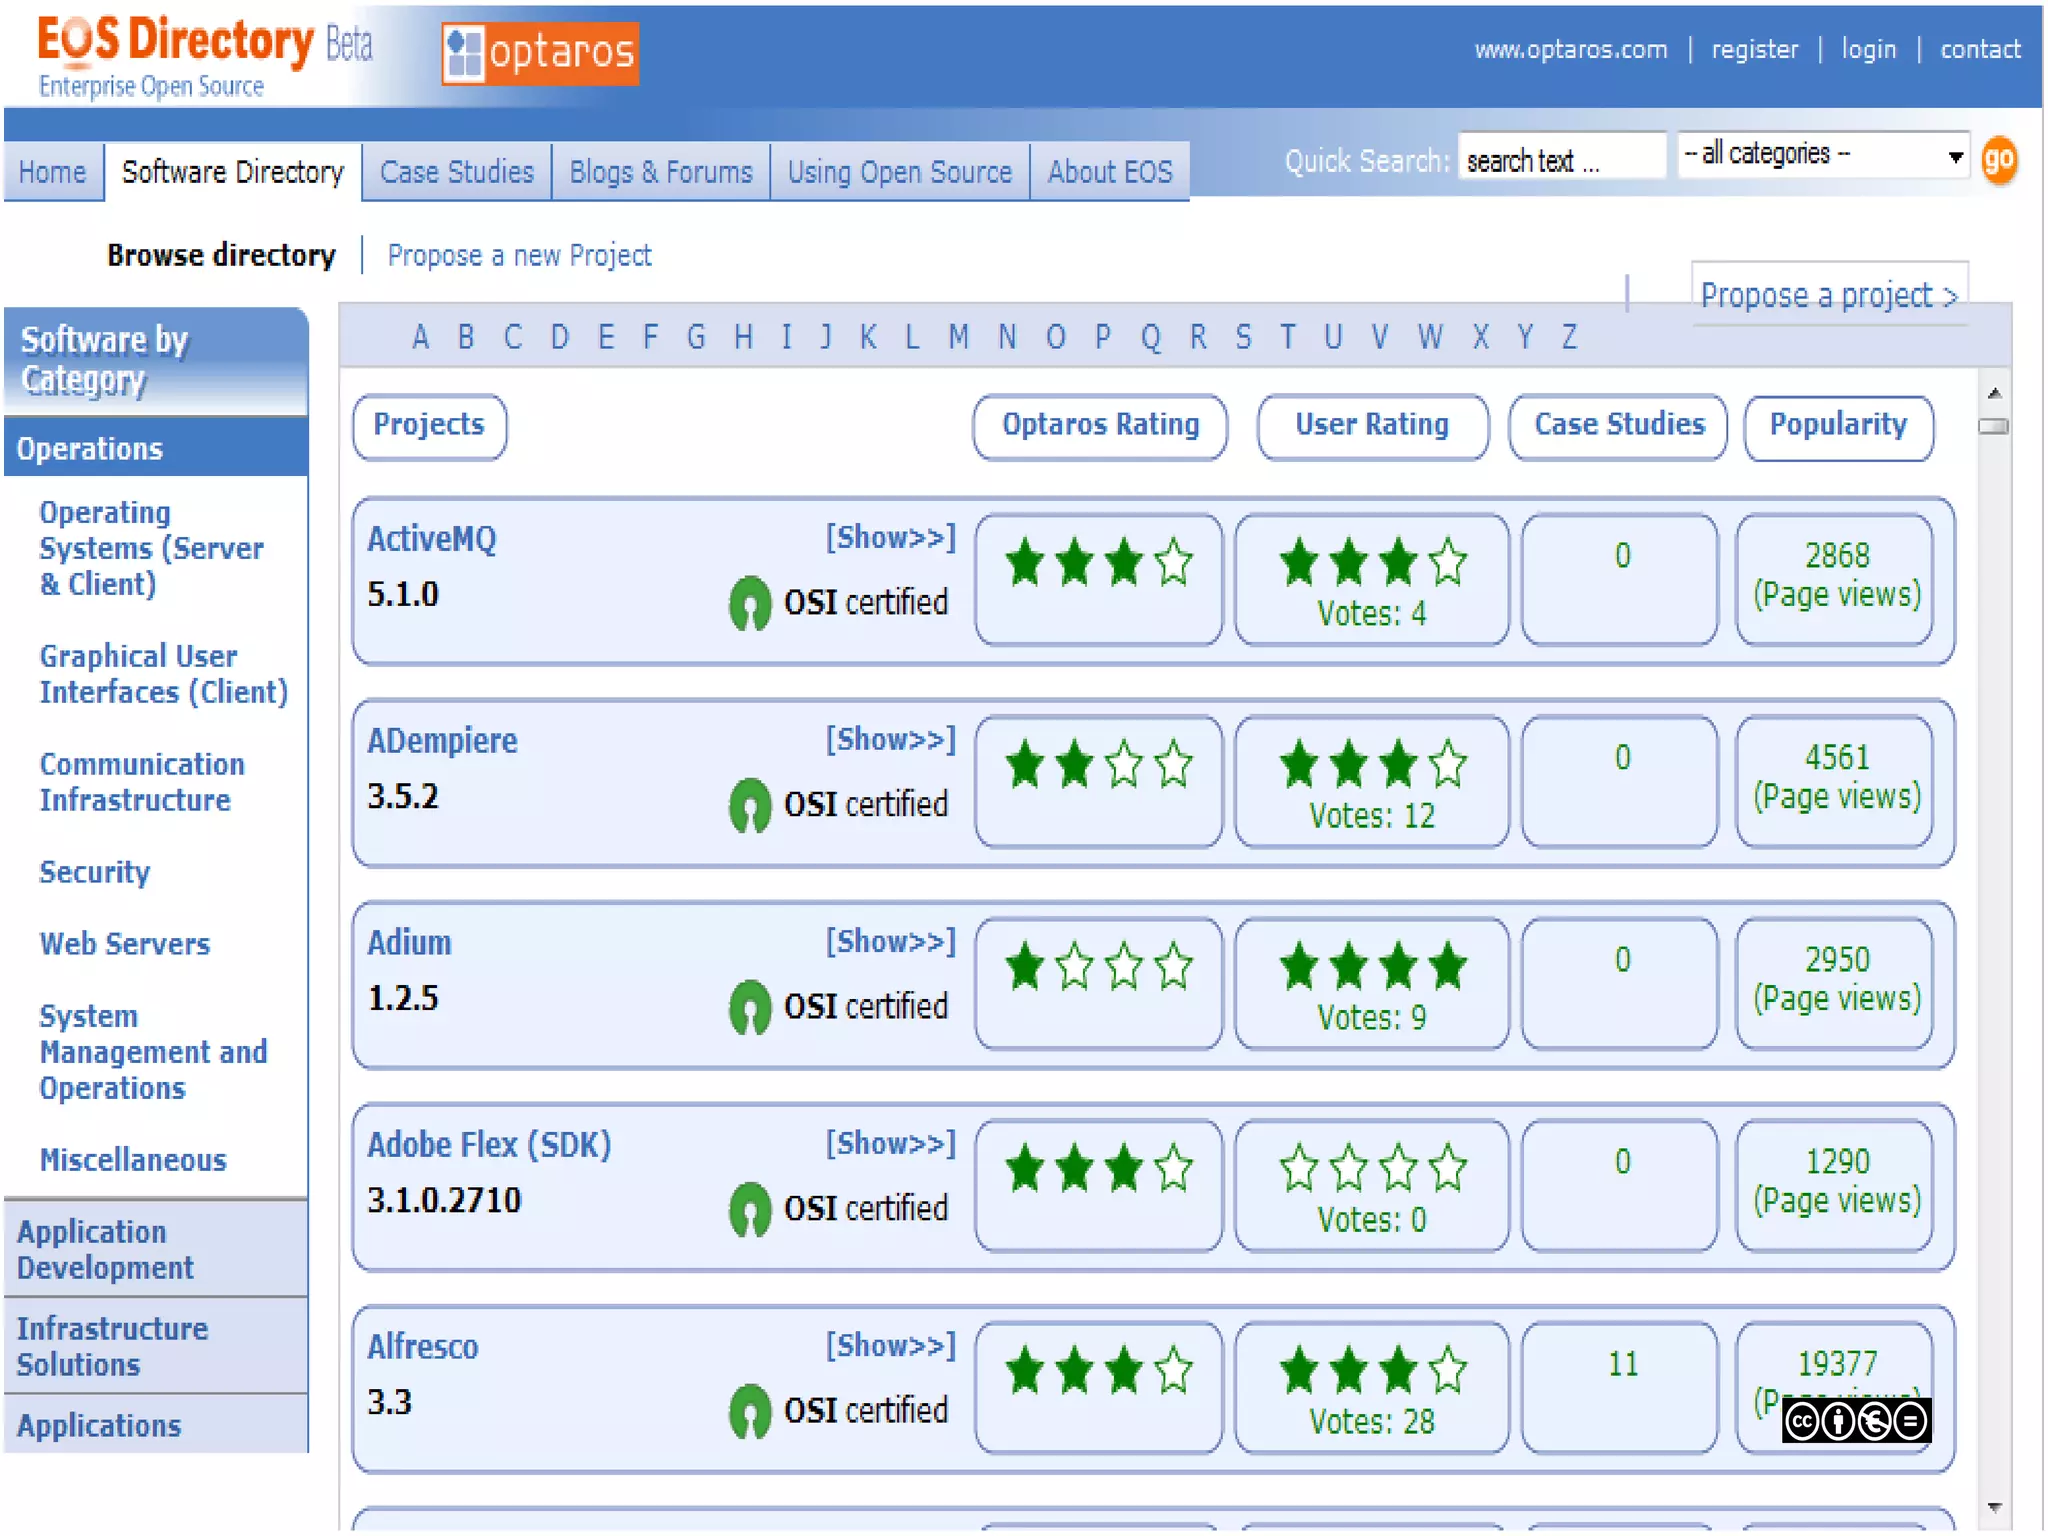Filter projects by letter M
The width and height of the screenshot is (2048, 1536).
point(958,337)
